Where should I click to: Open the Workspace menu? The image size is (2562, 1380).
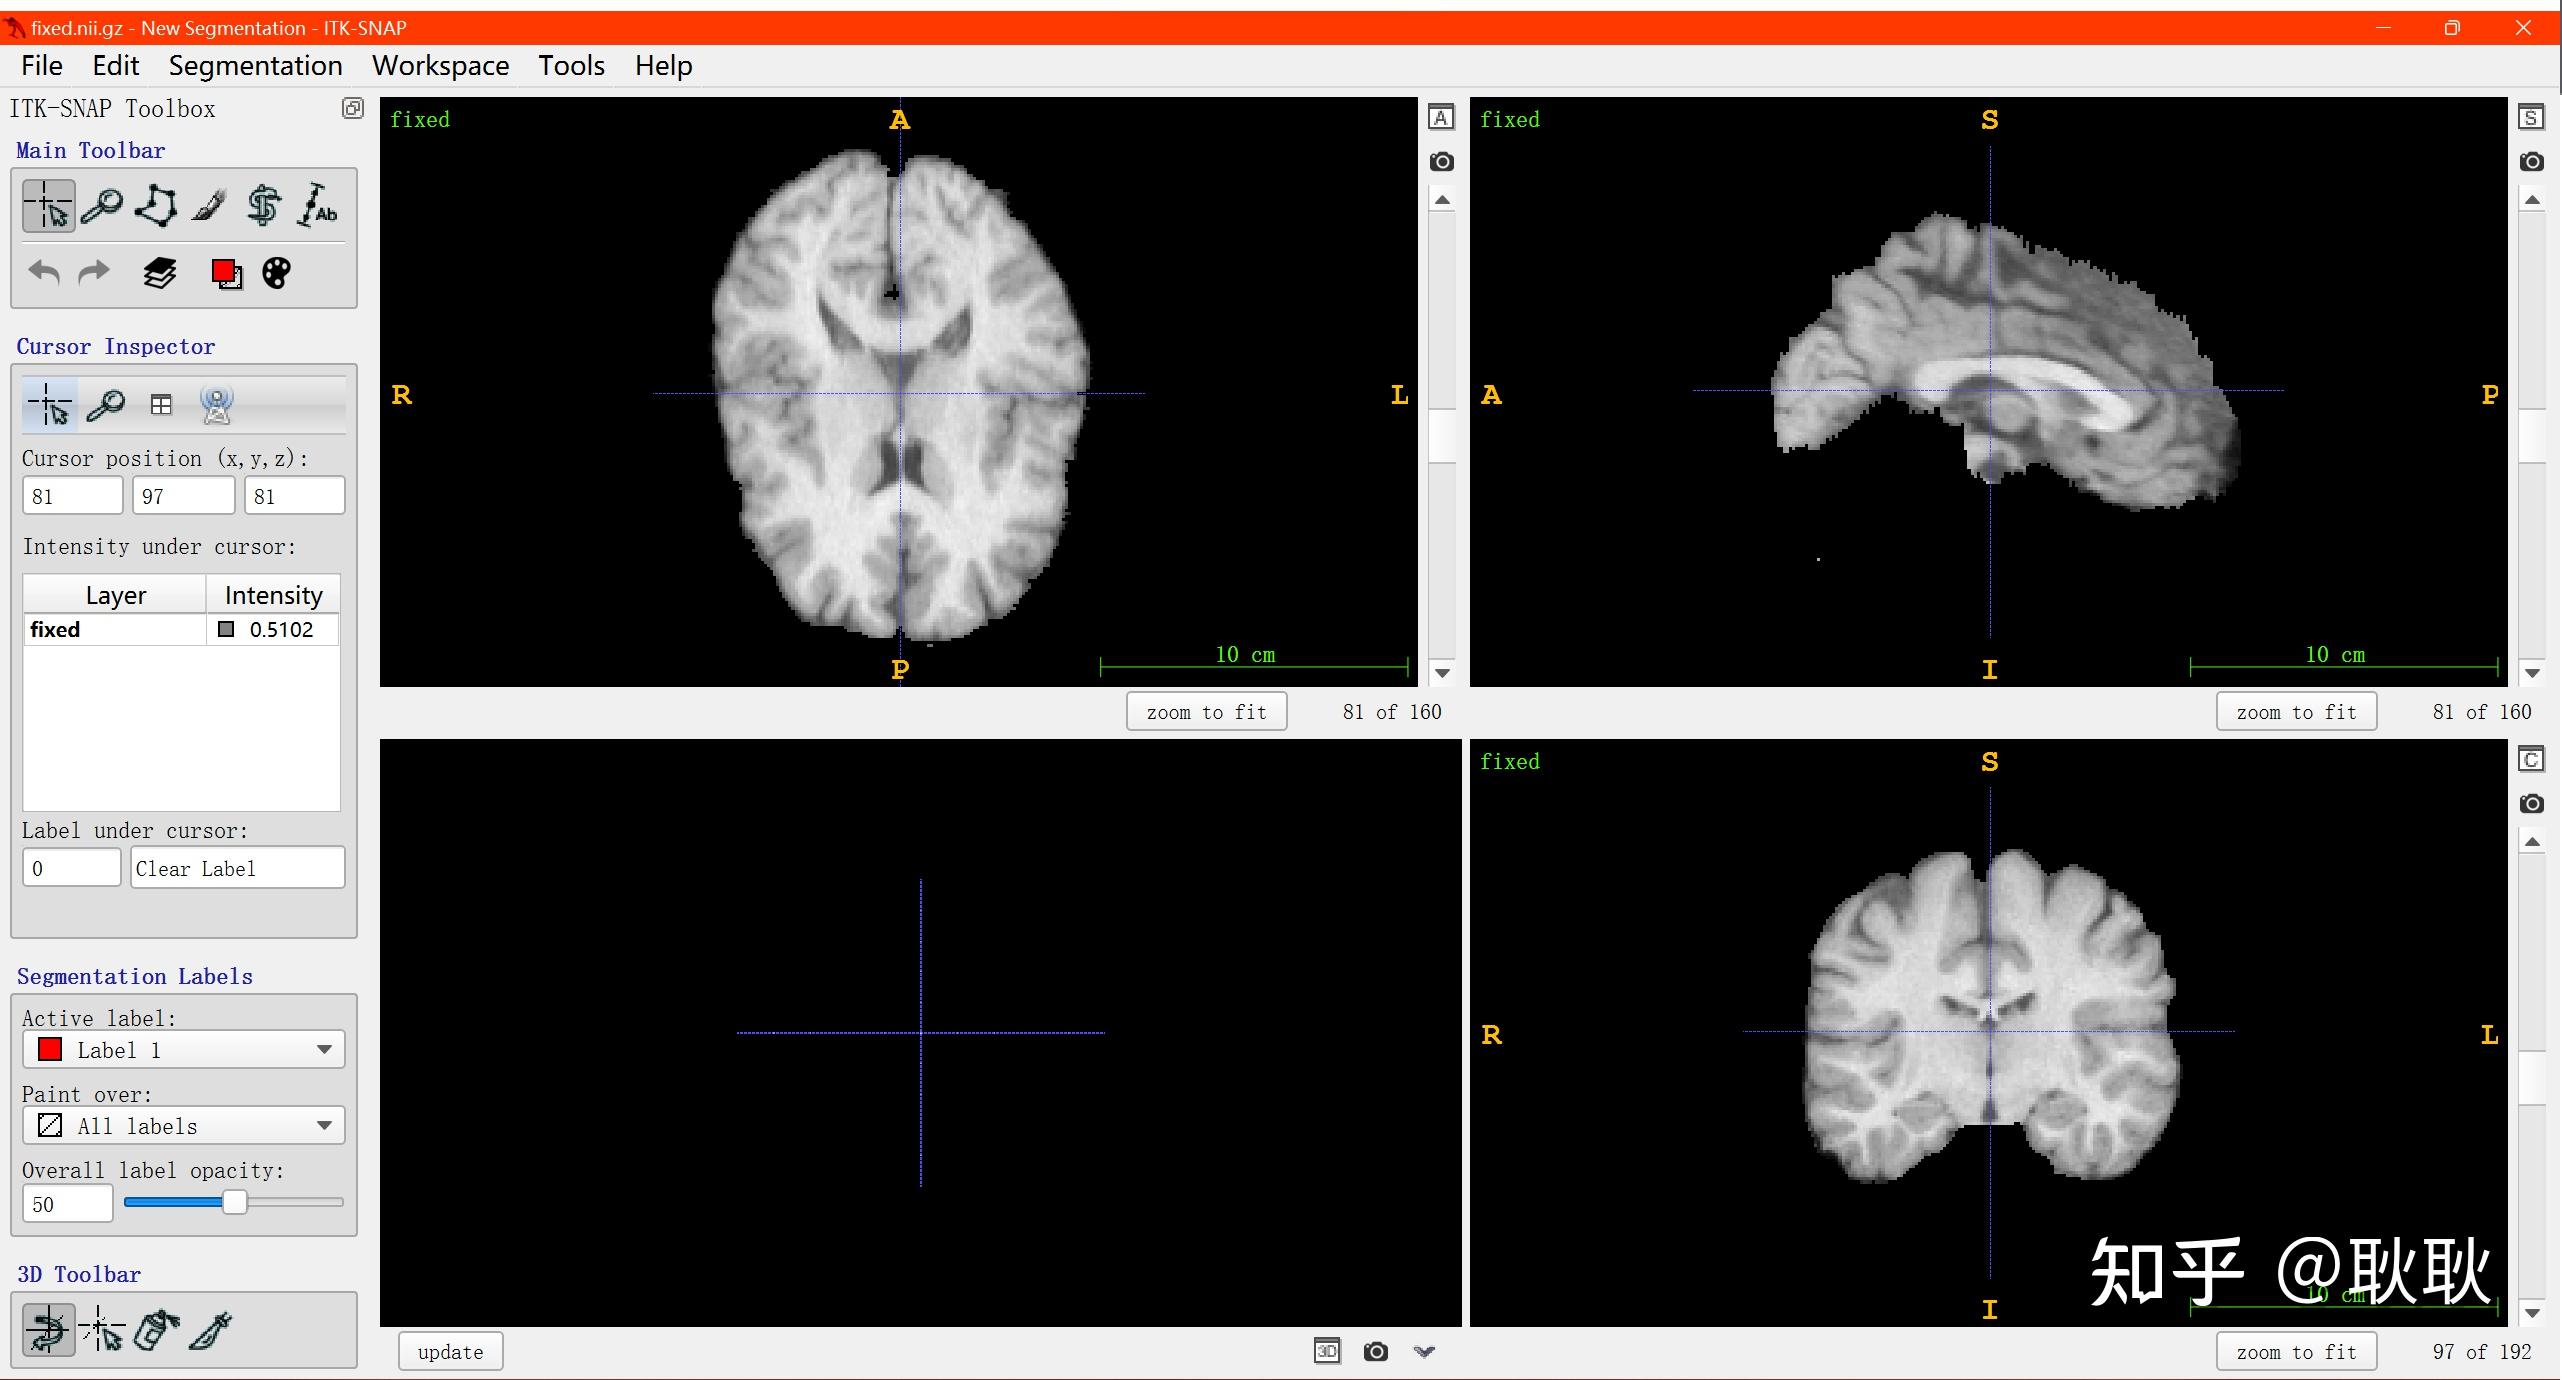(x=440, y=66)
